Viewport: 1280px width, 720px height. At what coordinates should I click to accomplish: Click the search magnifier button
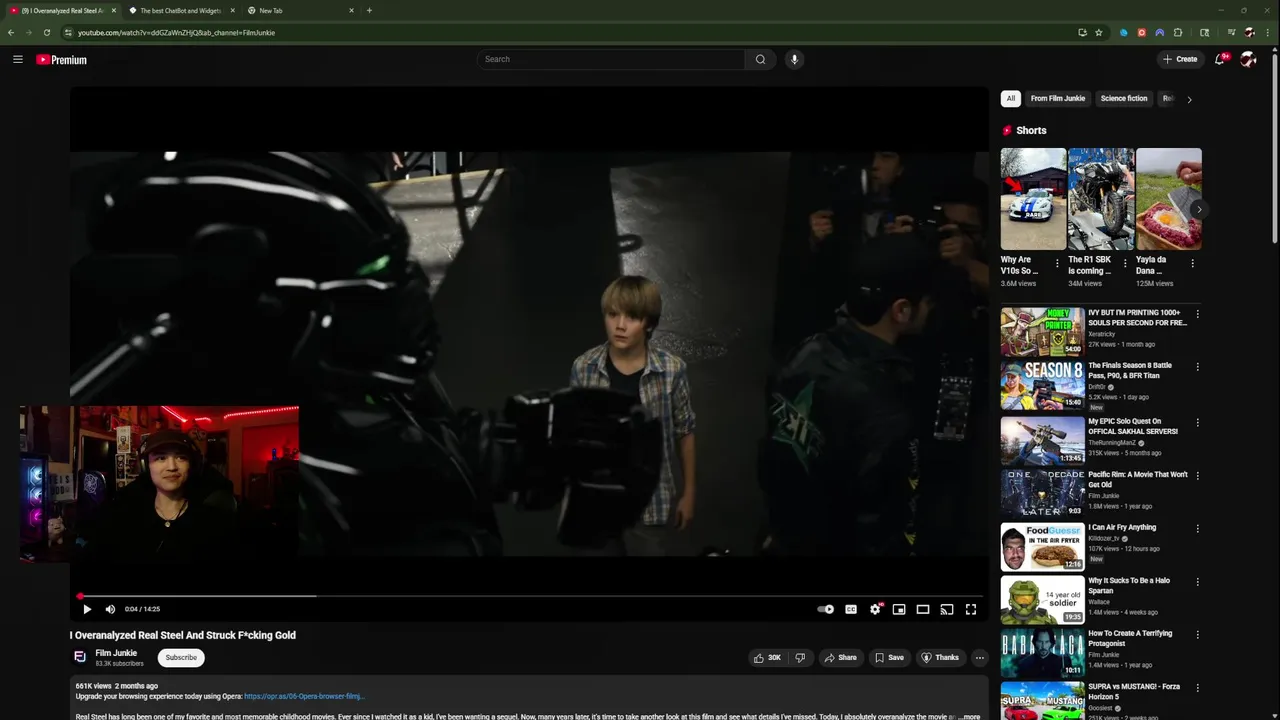(x=760, y=59)
